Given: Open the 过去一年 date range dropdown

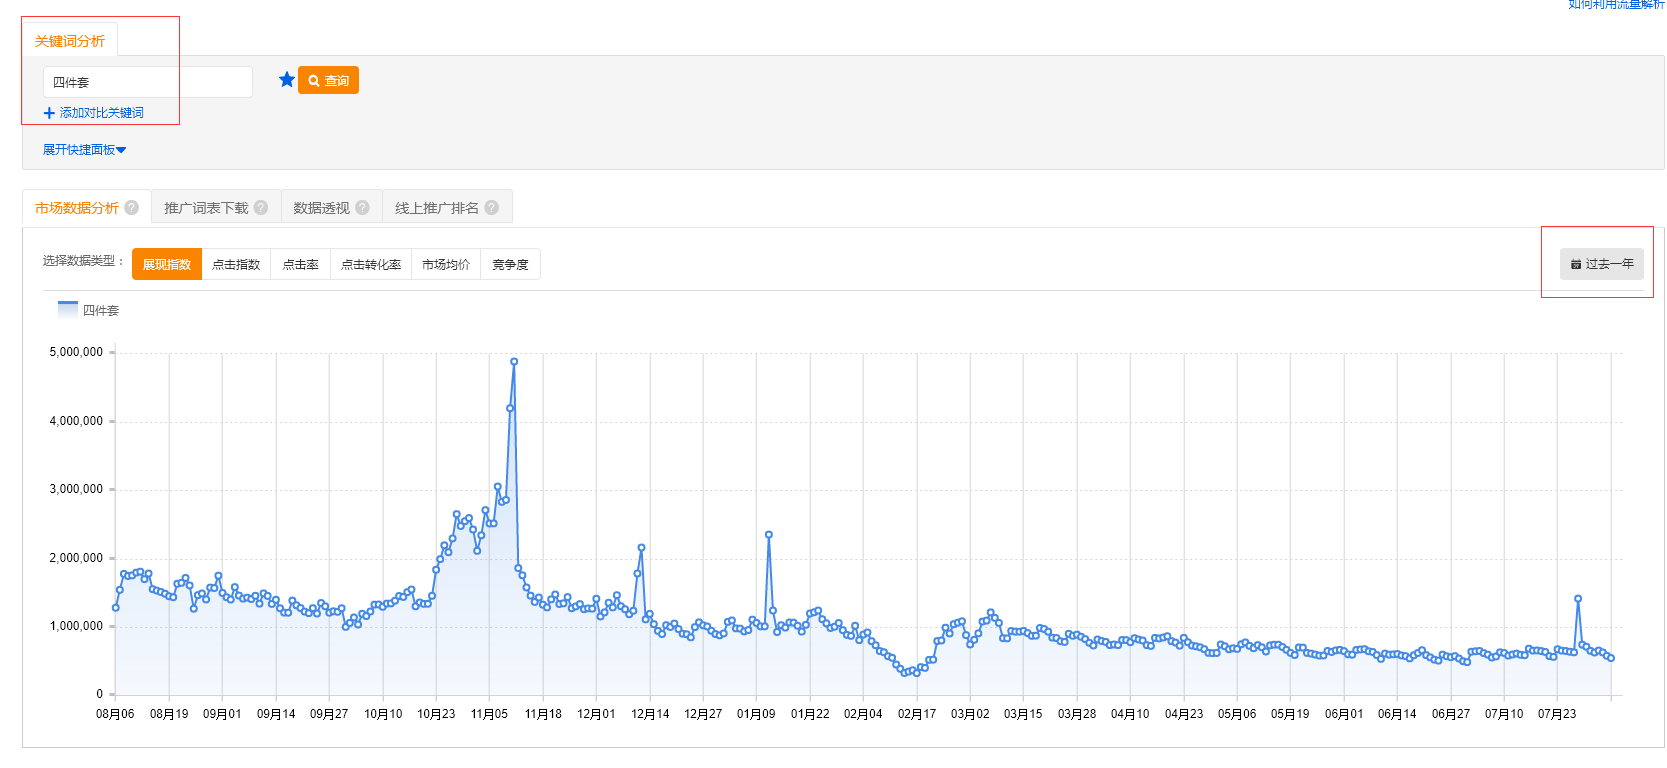Looking at the screenshot, I should coord(1602,264).
